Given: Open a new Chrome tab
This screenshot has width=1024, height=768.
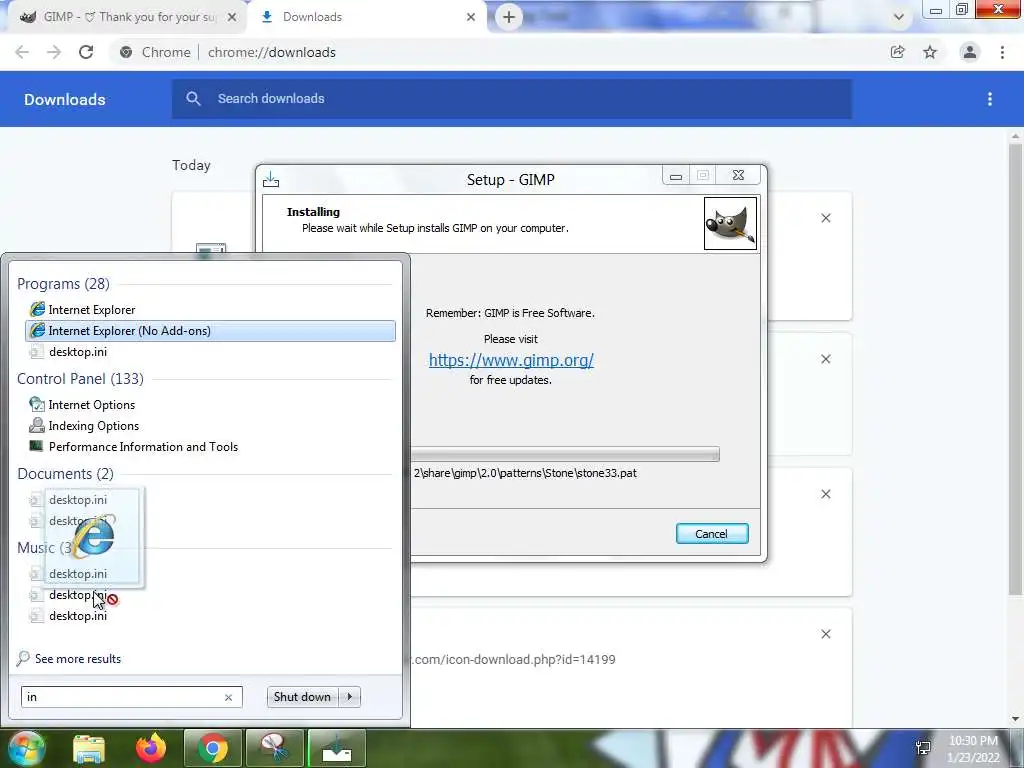Looking at the screenshot, I should (x=509, y=17).
